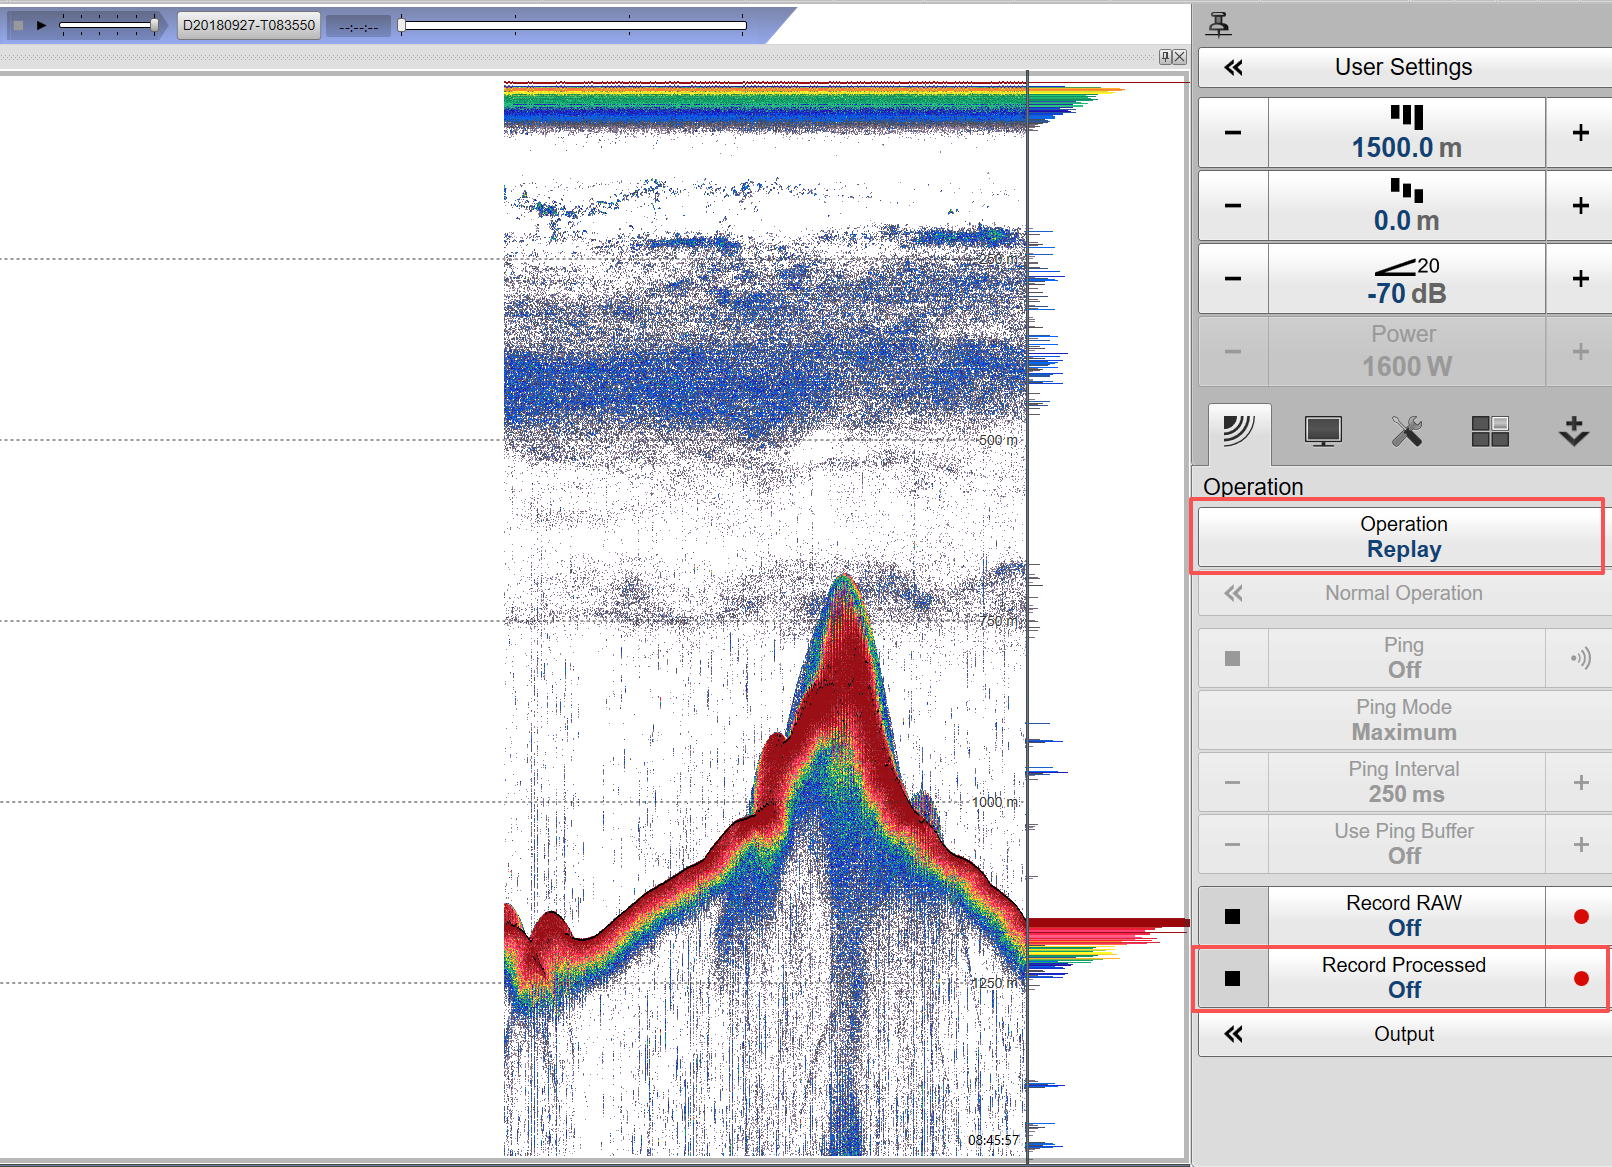Screen dimensions: 1612x1167
Task: Increase the 1500.0 m range with plus
Action: (x=1580, y=133)
